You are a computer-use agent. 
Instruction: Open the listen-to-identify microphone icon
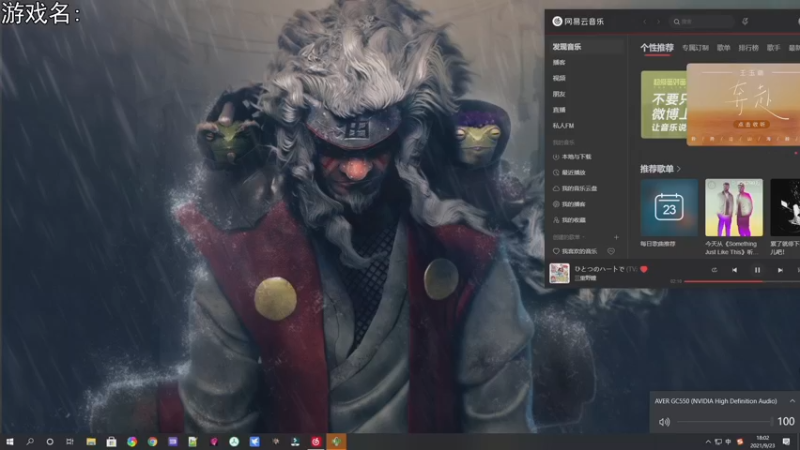click(745, 21)
